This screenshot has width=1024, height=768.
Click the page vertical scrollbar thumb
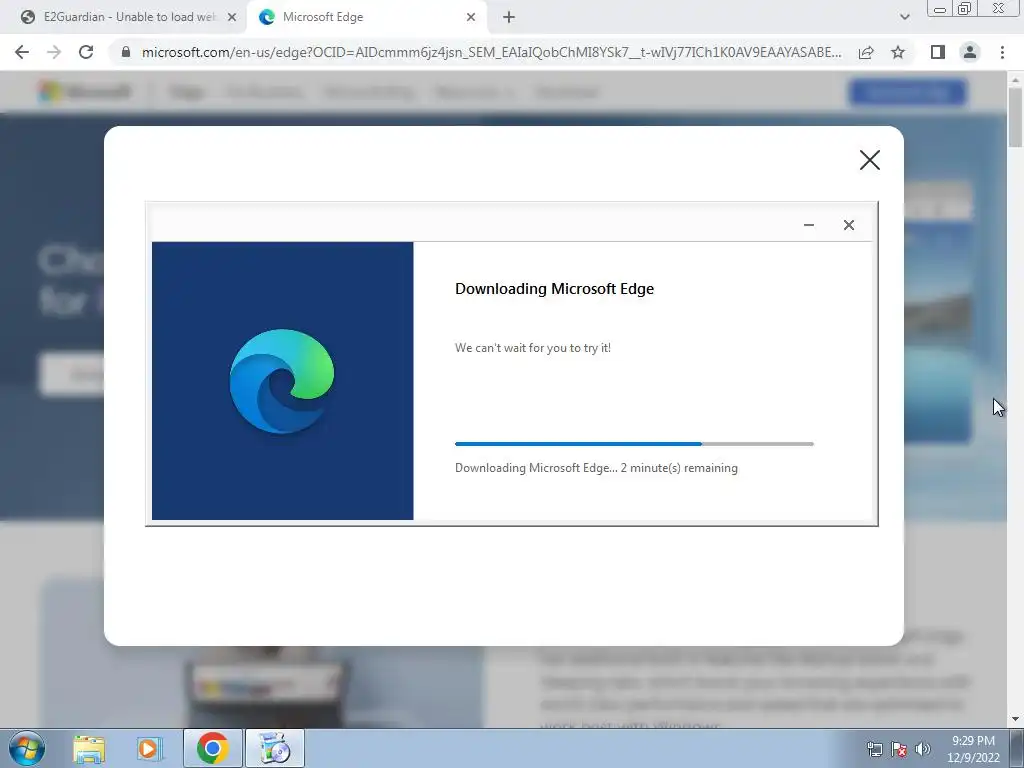tap(1015, 118)
